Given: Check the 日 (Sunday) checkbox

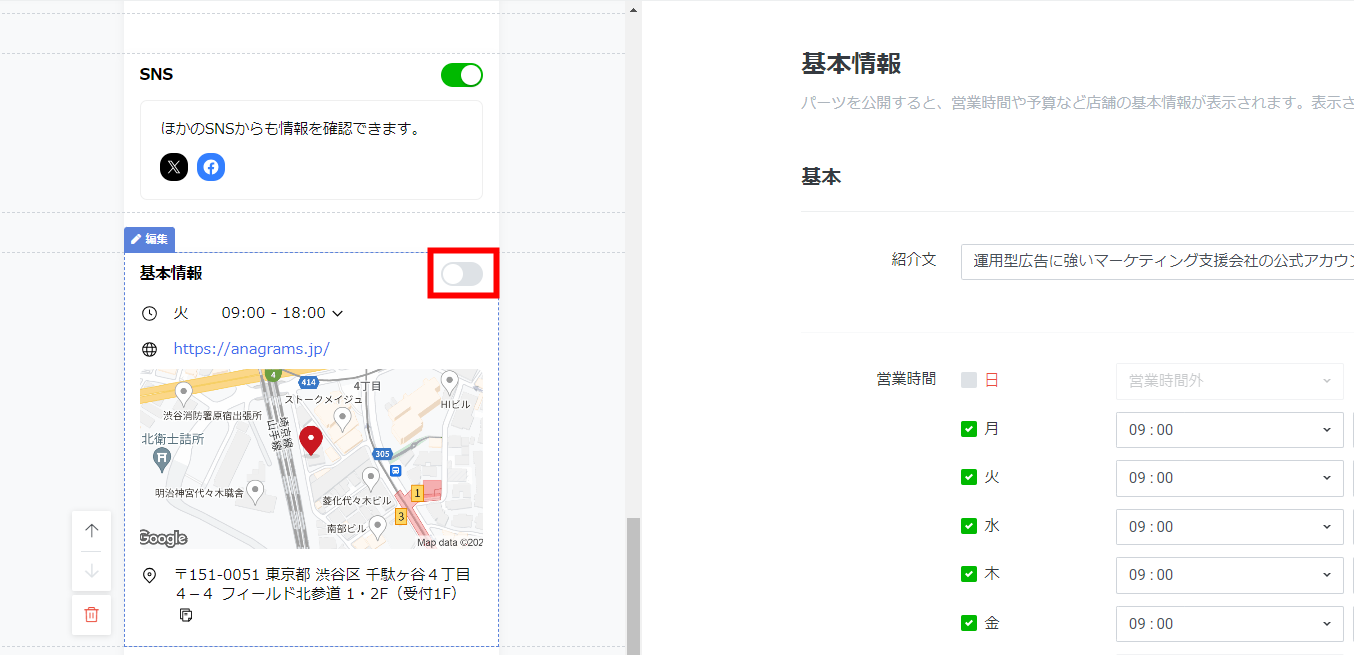Looking at the screenshot, I should coord(969,380).
